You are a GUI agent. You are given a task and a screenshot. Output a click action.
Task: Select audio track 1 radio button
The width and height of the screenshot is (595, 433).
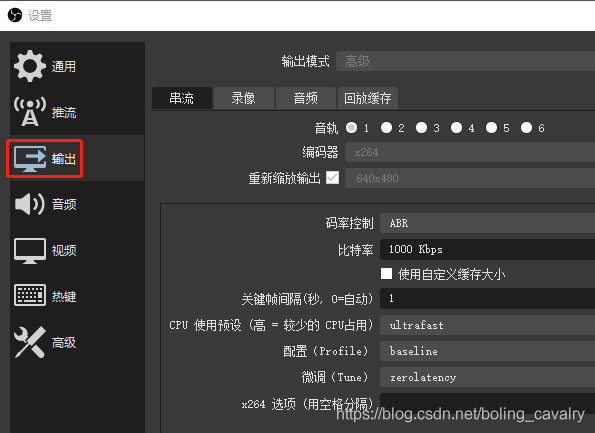tap(351, 128)
